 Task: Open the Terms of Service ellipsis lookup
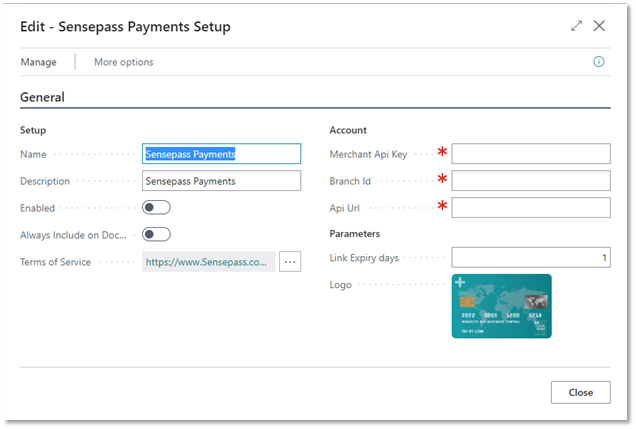click(290, 262)
